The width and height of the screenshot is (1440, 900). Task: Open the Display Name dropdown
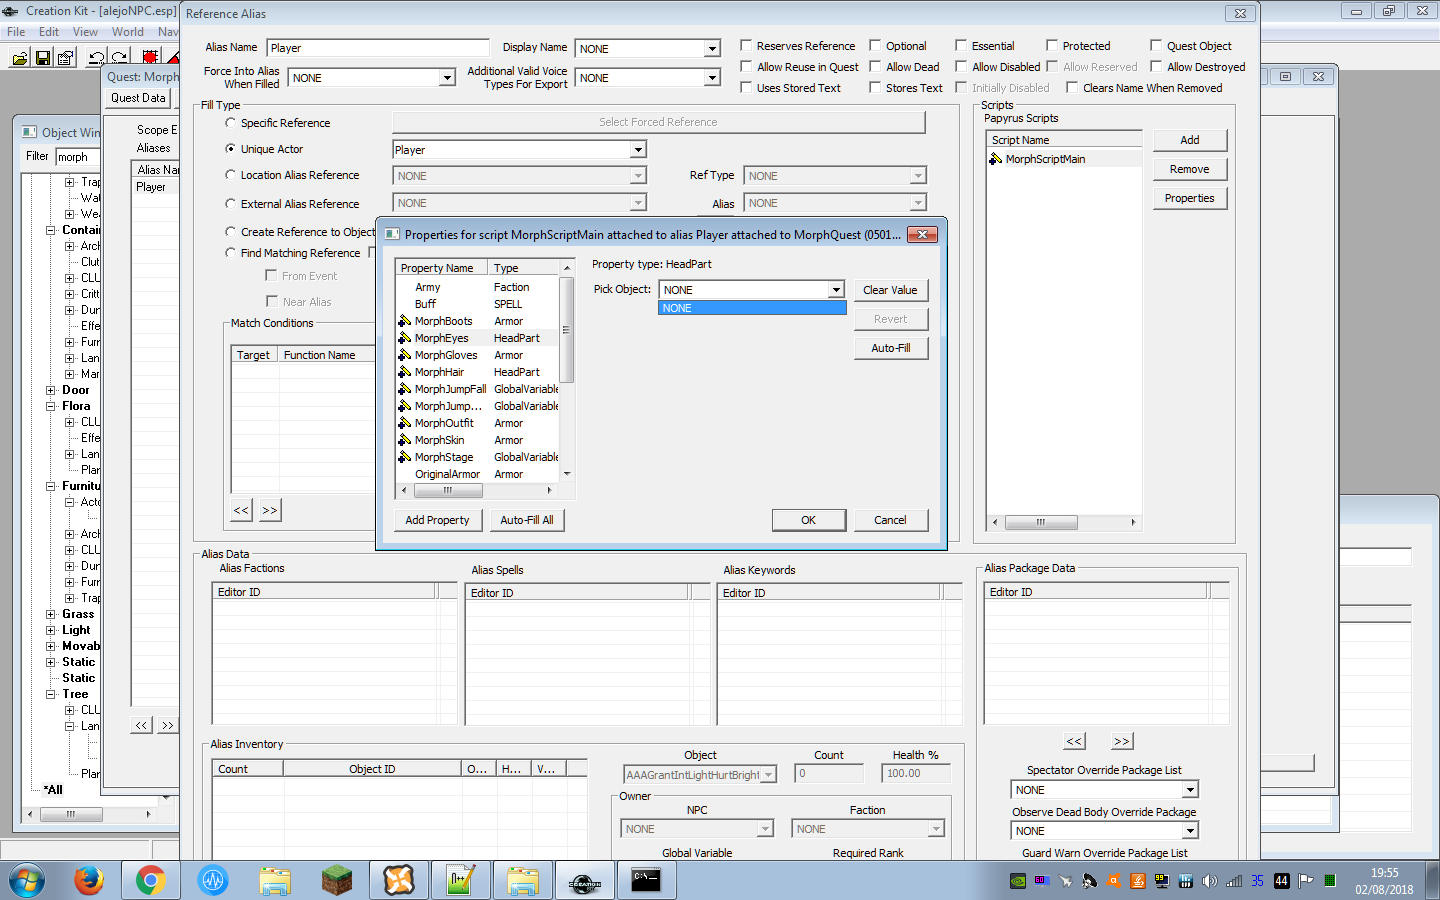[712, 49]
